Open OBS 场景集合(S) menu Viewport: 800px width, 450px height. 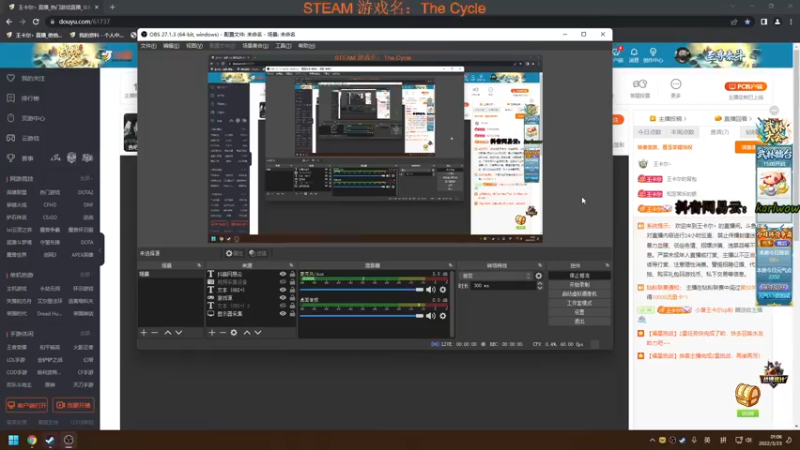pyautogui.click(x=255, y=46)
